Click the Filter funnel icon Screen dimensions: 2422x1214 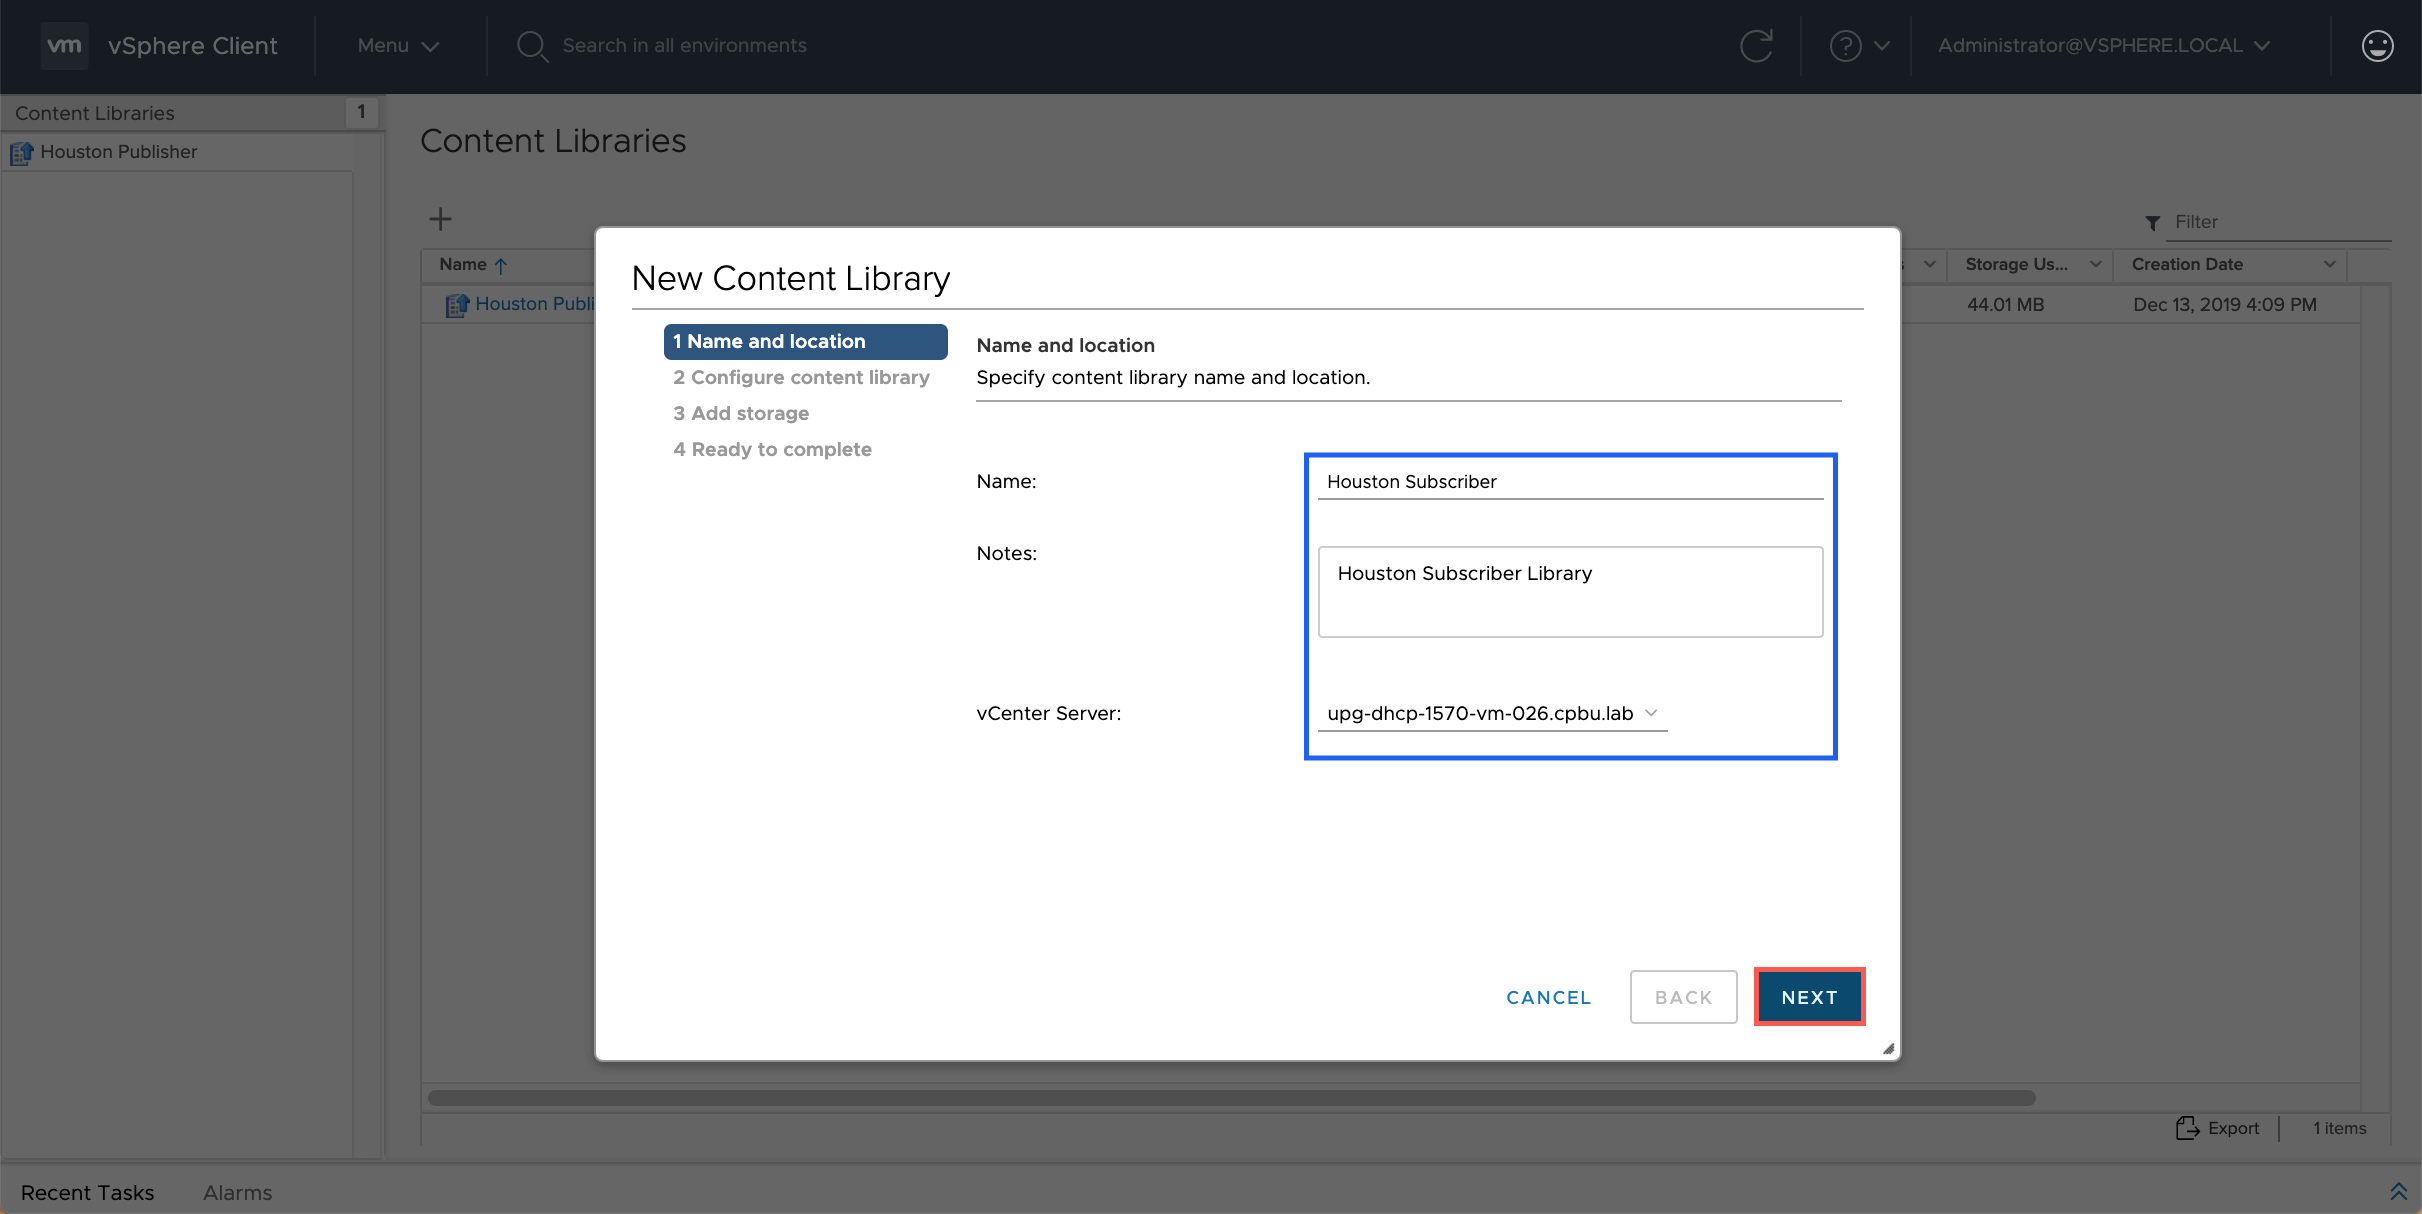(2152, 223)
